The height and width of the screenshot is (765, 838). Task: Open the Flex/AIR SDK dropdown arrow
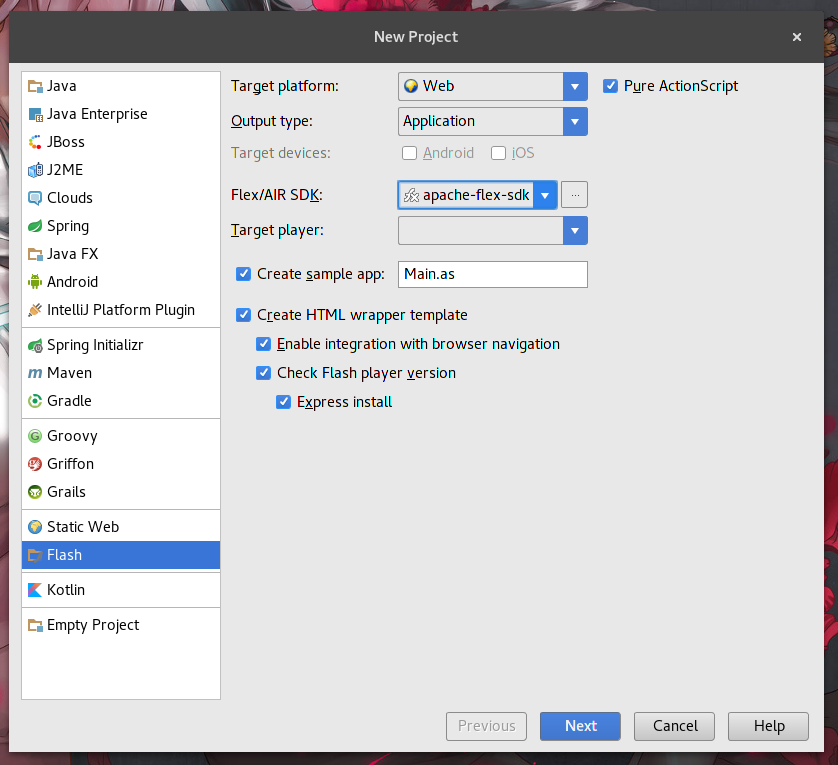pos(545,195)
